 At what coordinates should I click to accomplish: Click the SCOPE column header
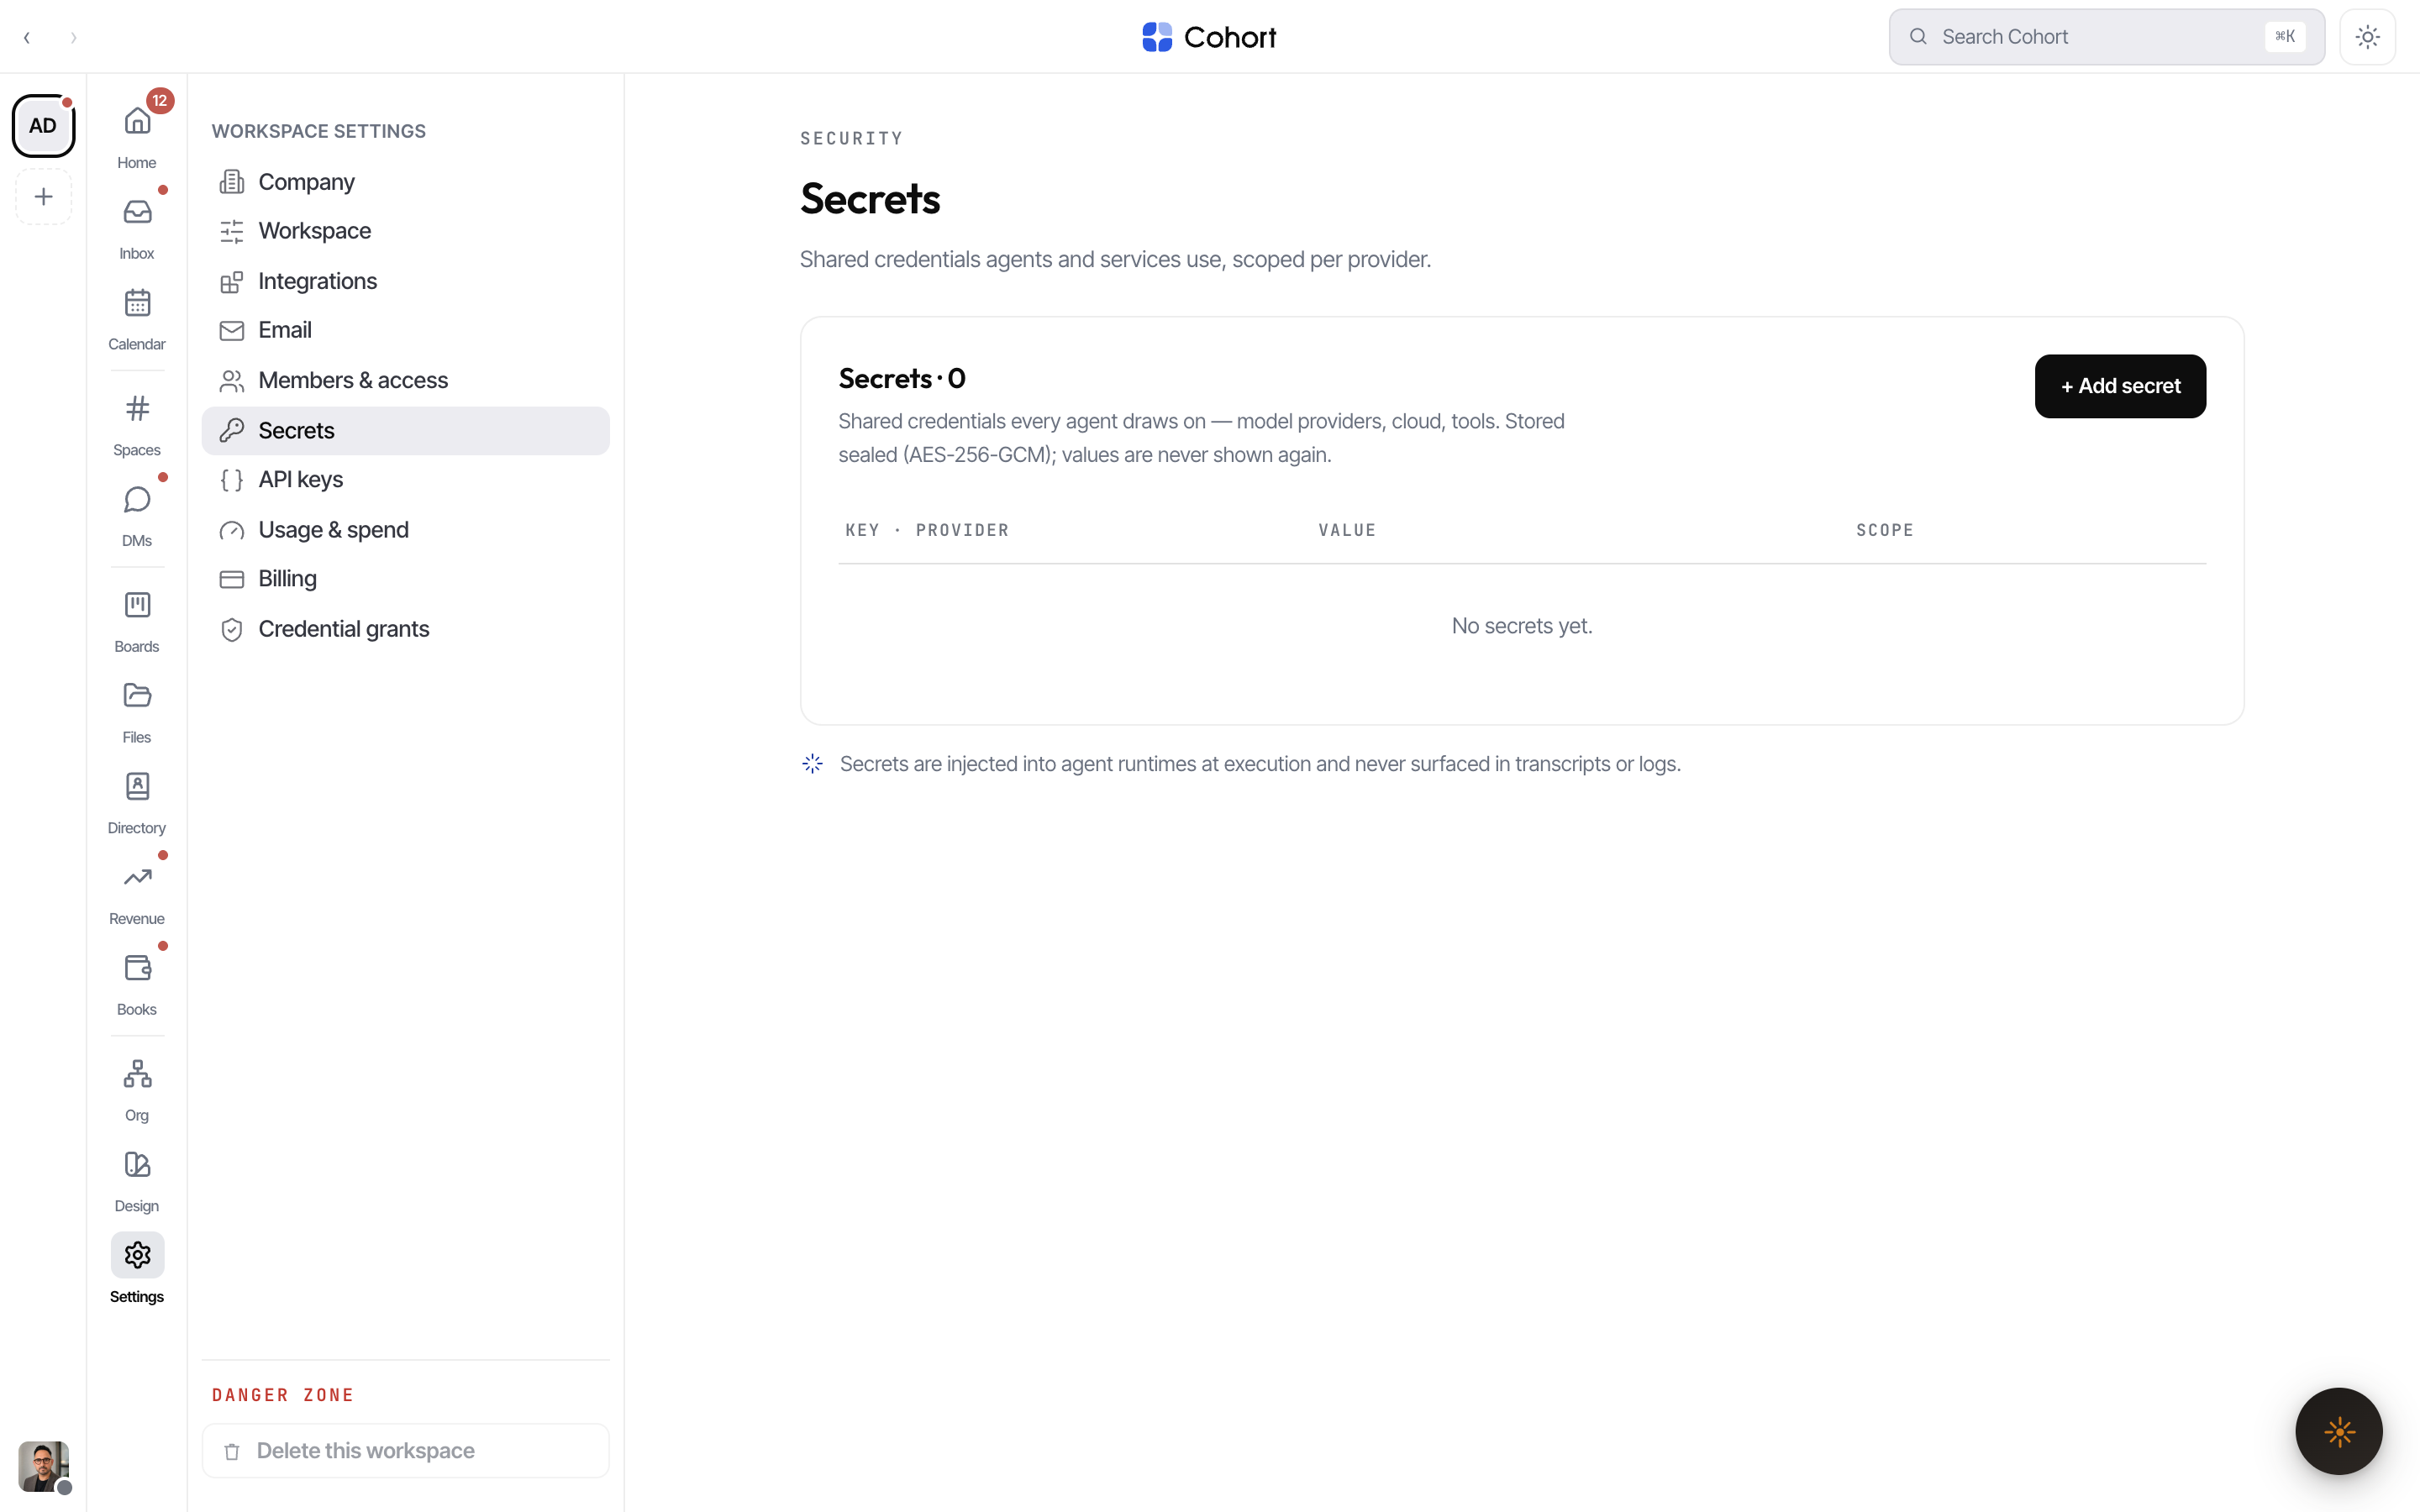tap(1885, 530)
